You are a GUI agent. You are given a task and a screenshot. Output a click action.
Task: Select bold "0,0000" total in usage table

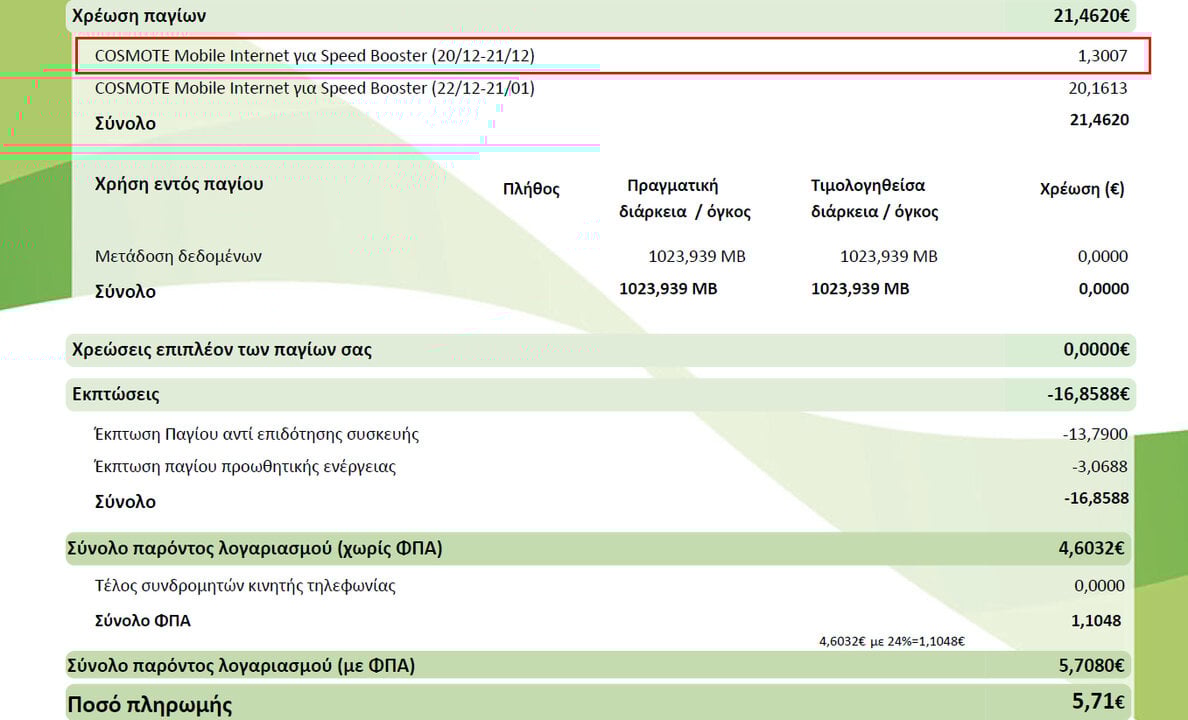(1104, 289)
